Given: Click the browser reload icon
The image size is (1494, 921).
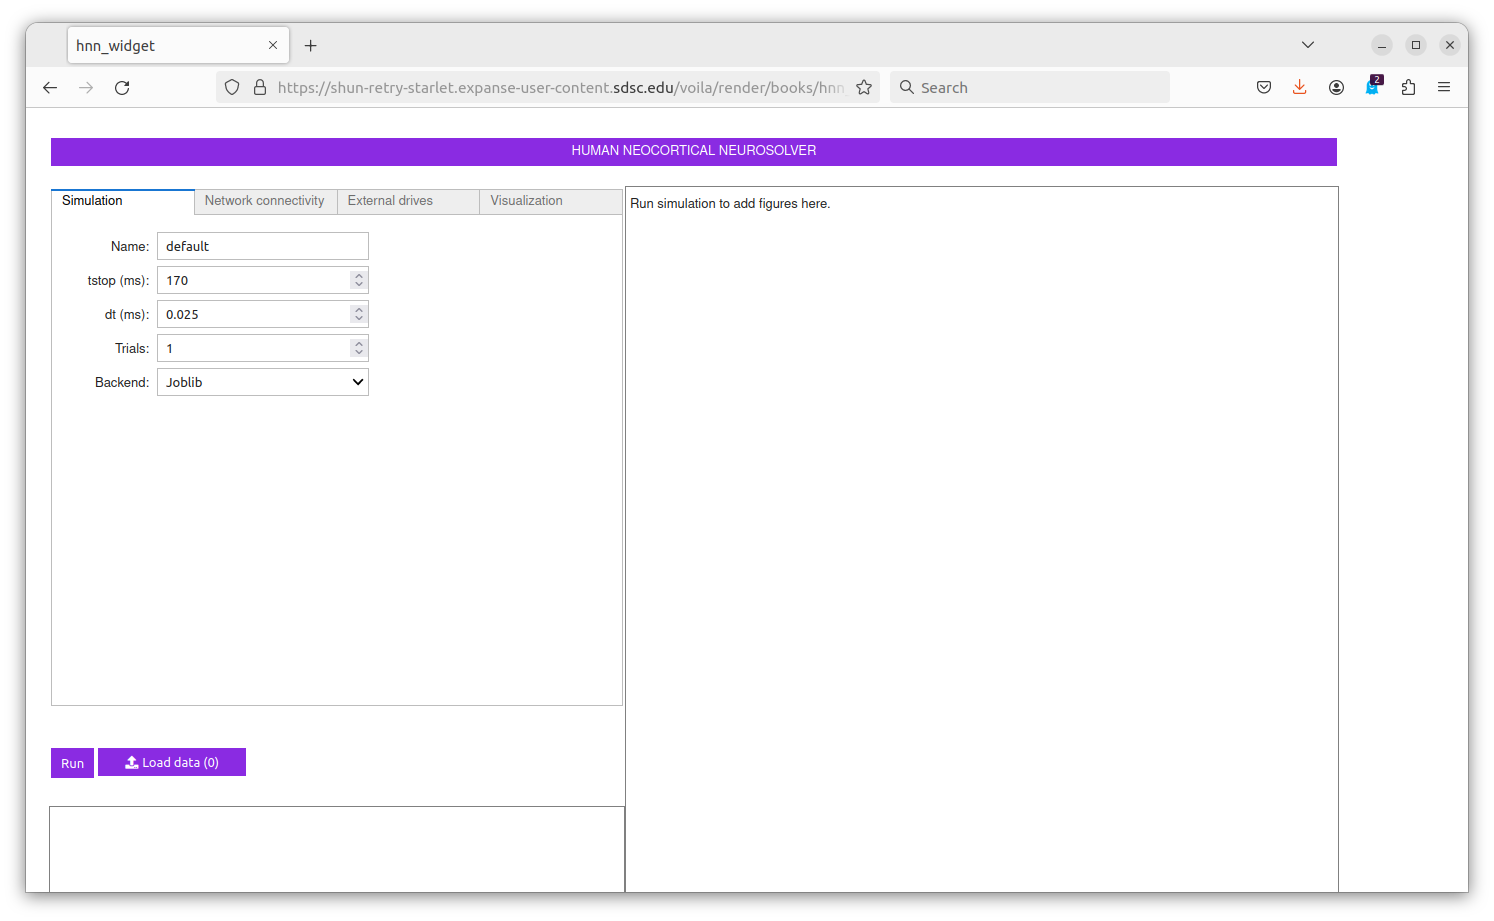Looking at the screenshot, I should (122, 88).
